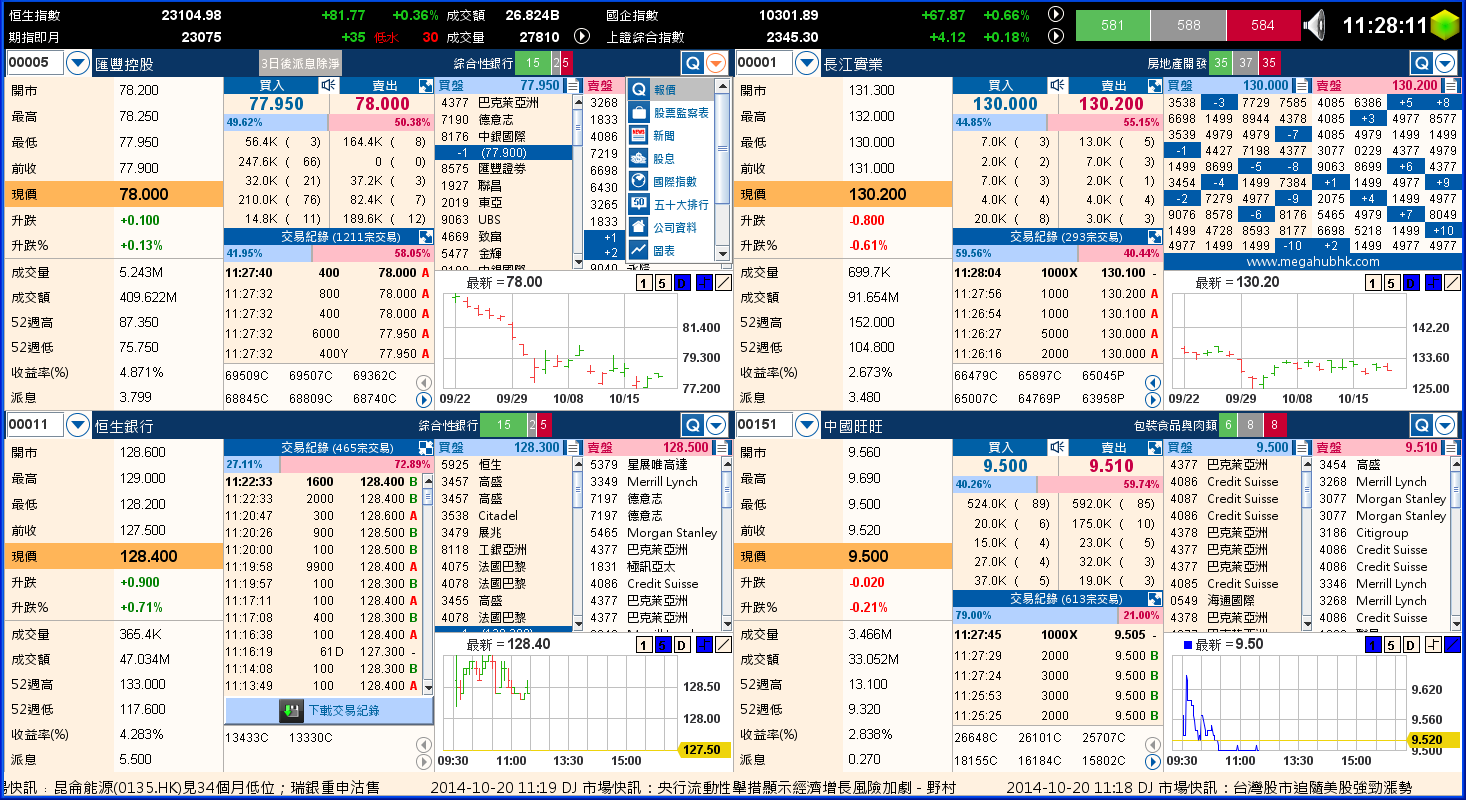The image size is (1466, 800).
Task: Click the 綜合性銀行 sector label for 00005
Action: click(x=483, y=63)
